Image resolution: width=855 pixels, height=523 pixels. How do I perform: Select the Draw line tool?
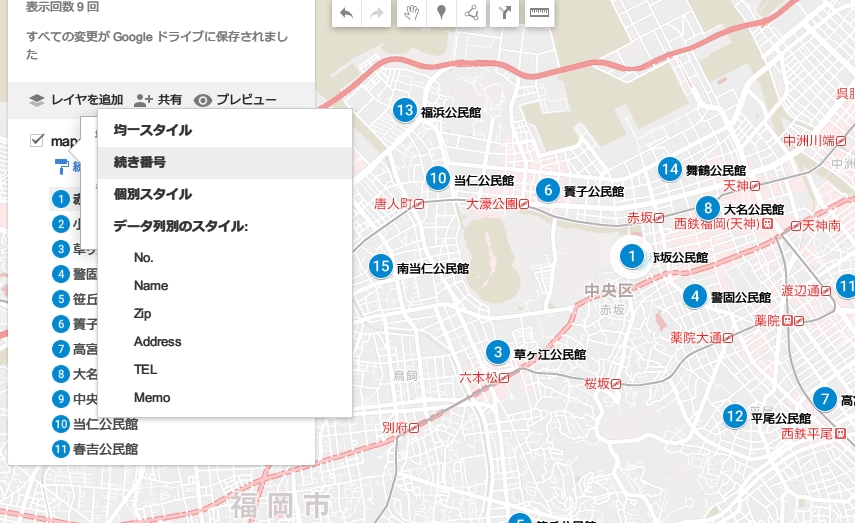click(471, 13)
